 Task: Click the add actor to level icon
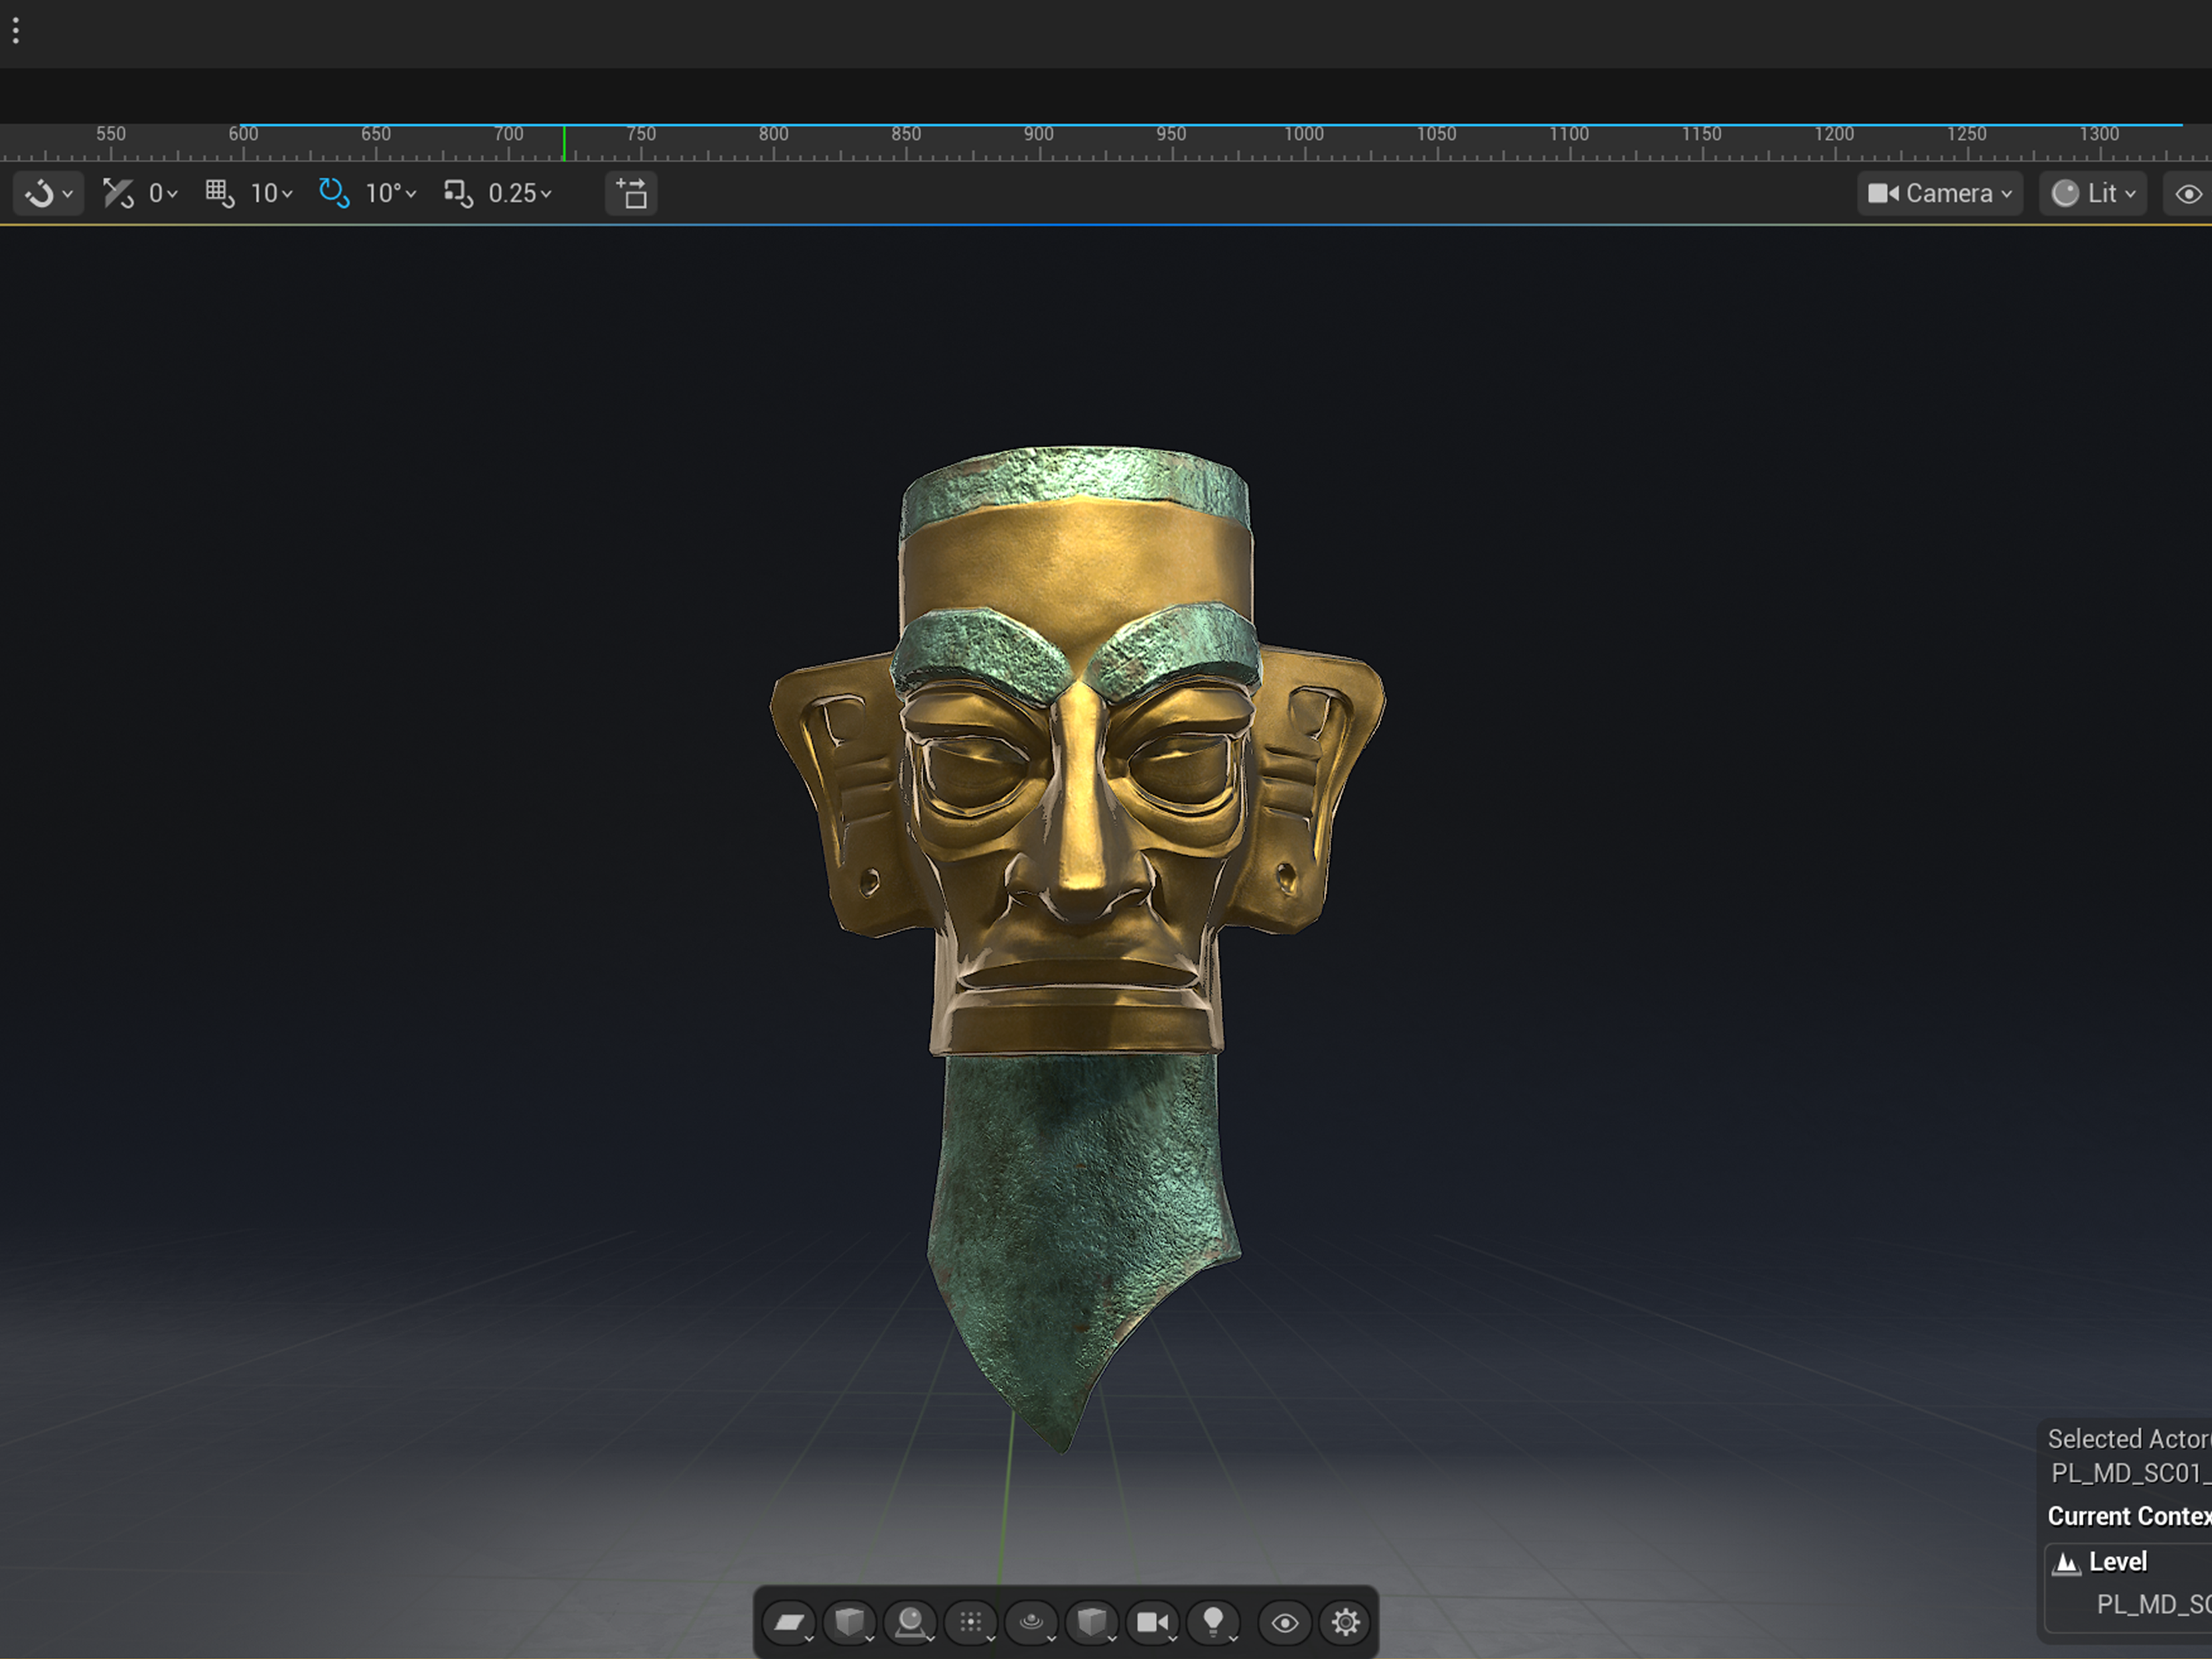(631, 193)
